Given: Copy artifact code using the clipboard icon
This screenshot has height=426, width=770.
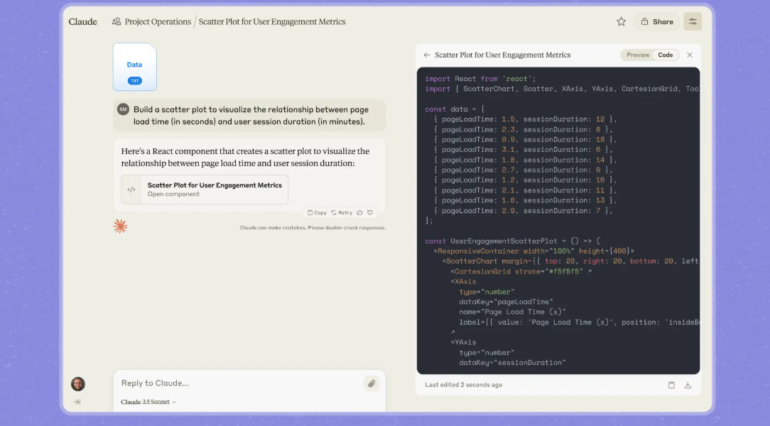Looking at the screenshot, I should tap(671, 385).
